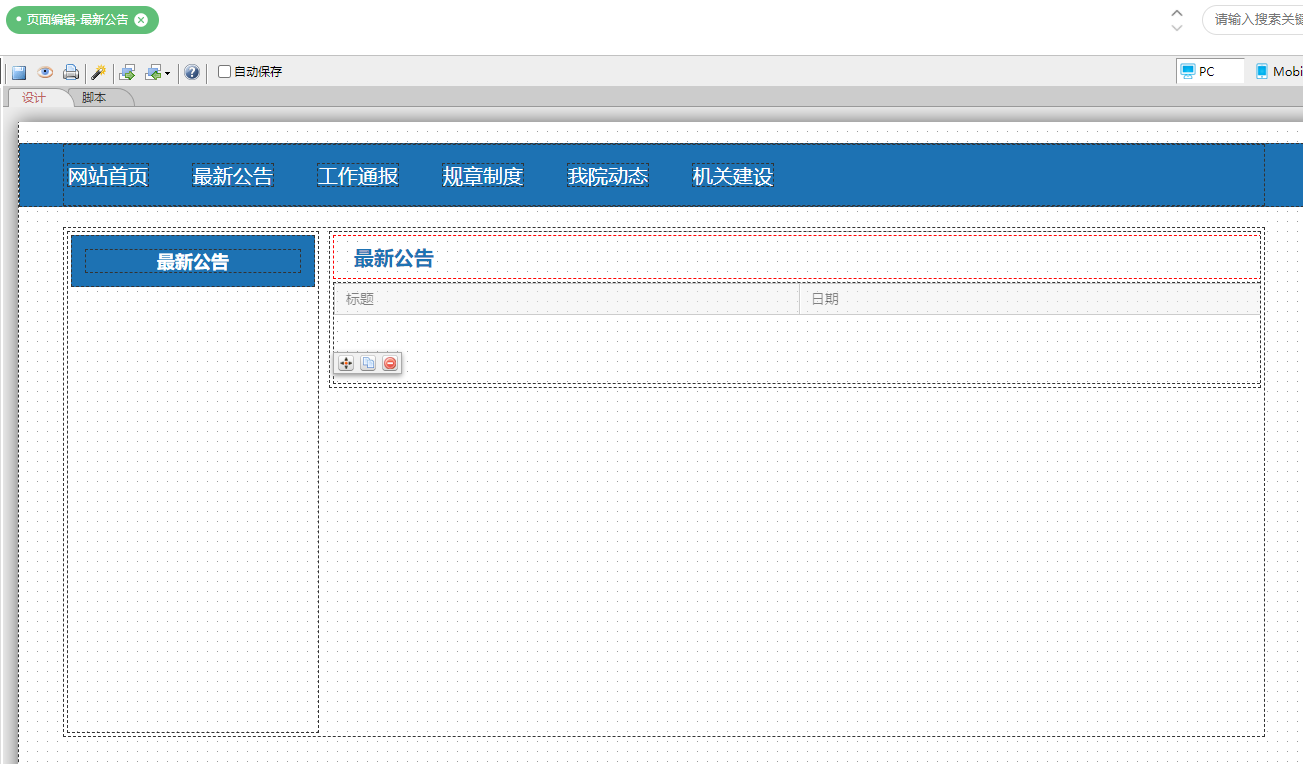The image size is (1303, 764).
Task: Click the up chevron near the search box
Action: coord(1177,13)
